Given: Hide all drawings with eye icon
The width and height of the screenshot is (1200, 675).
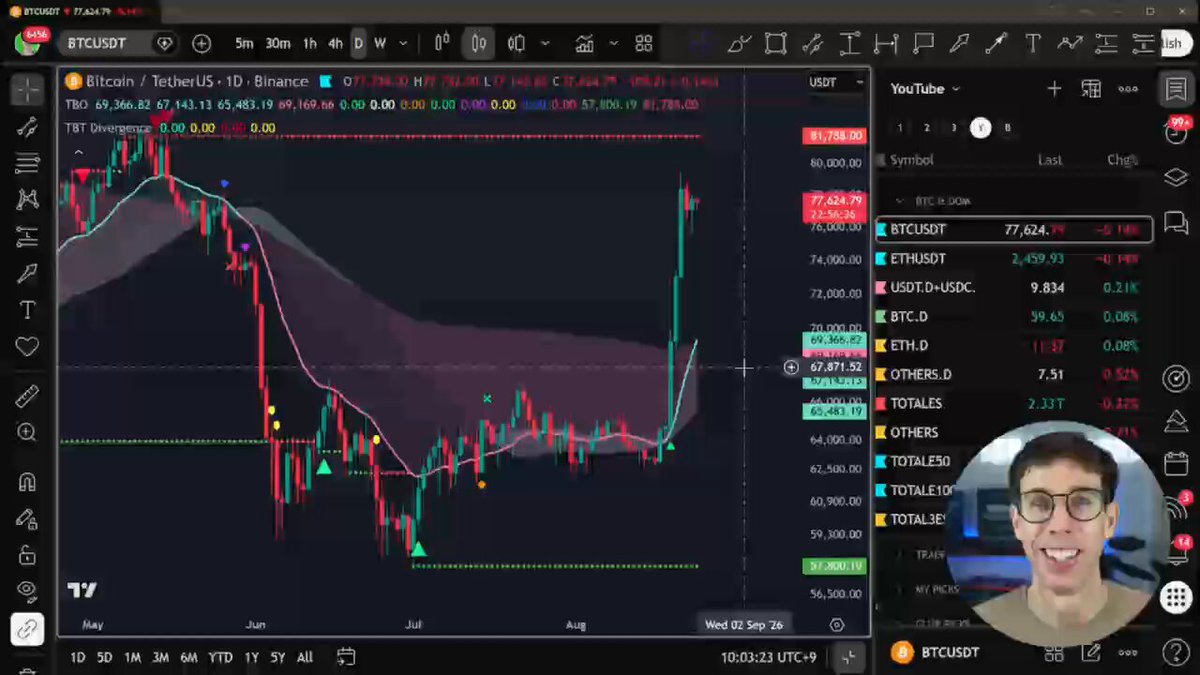Looking at the screenshot, I should coord(27,591).
